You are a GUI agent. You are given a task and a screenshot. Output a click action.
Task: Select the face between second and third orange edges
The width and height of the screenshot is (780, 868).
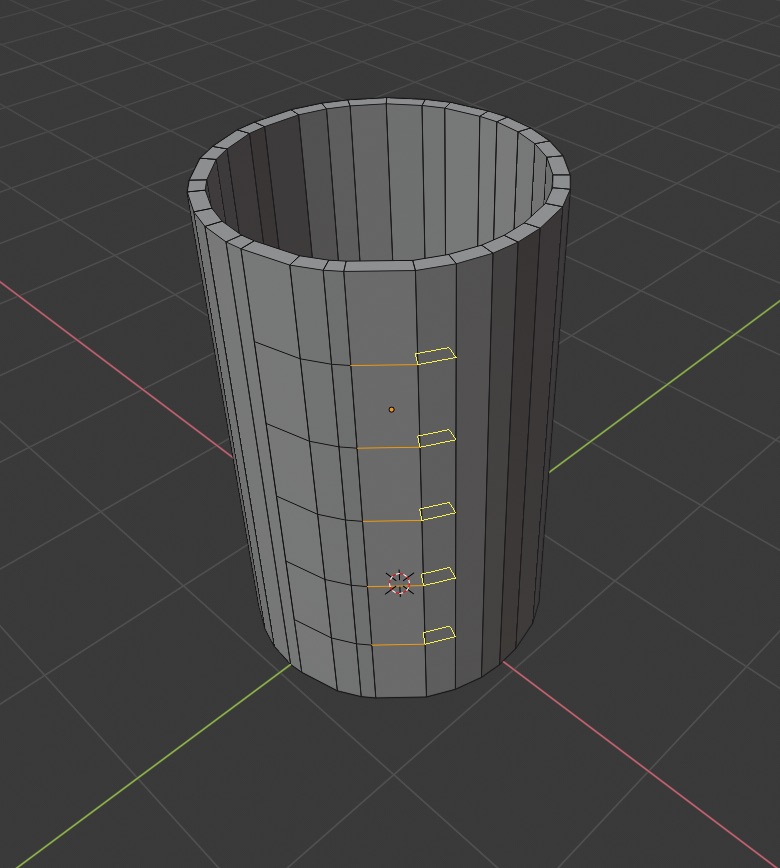click(x=390, y=484)
